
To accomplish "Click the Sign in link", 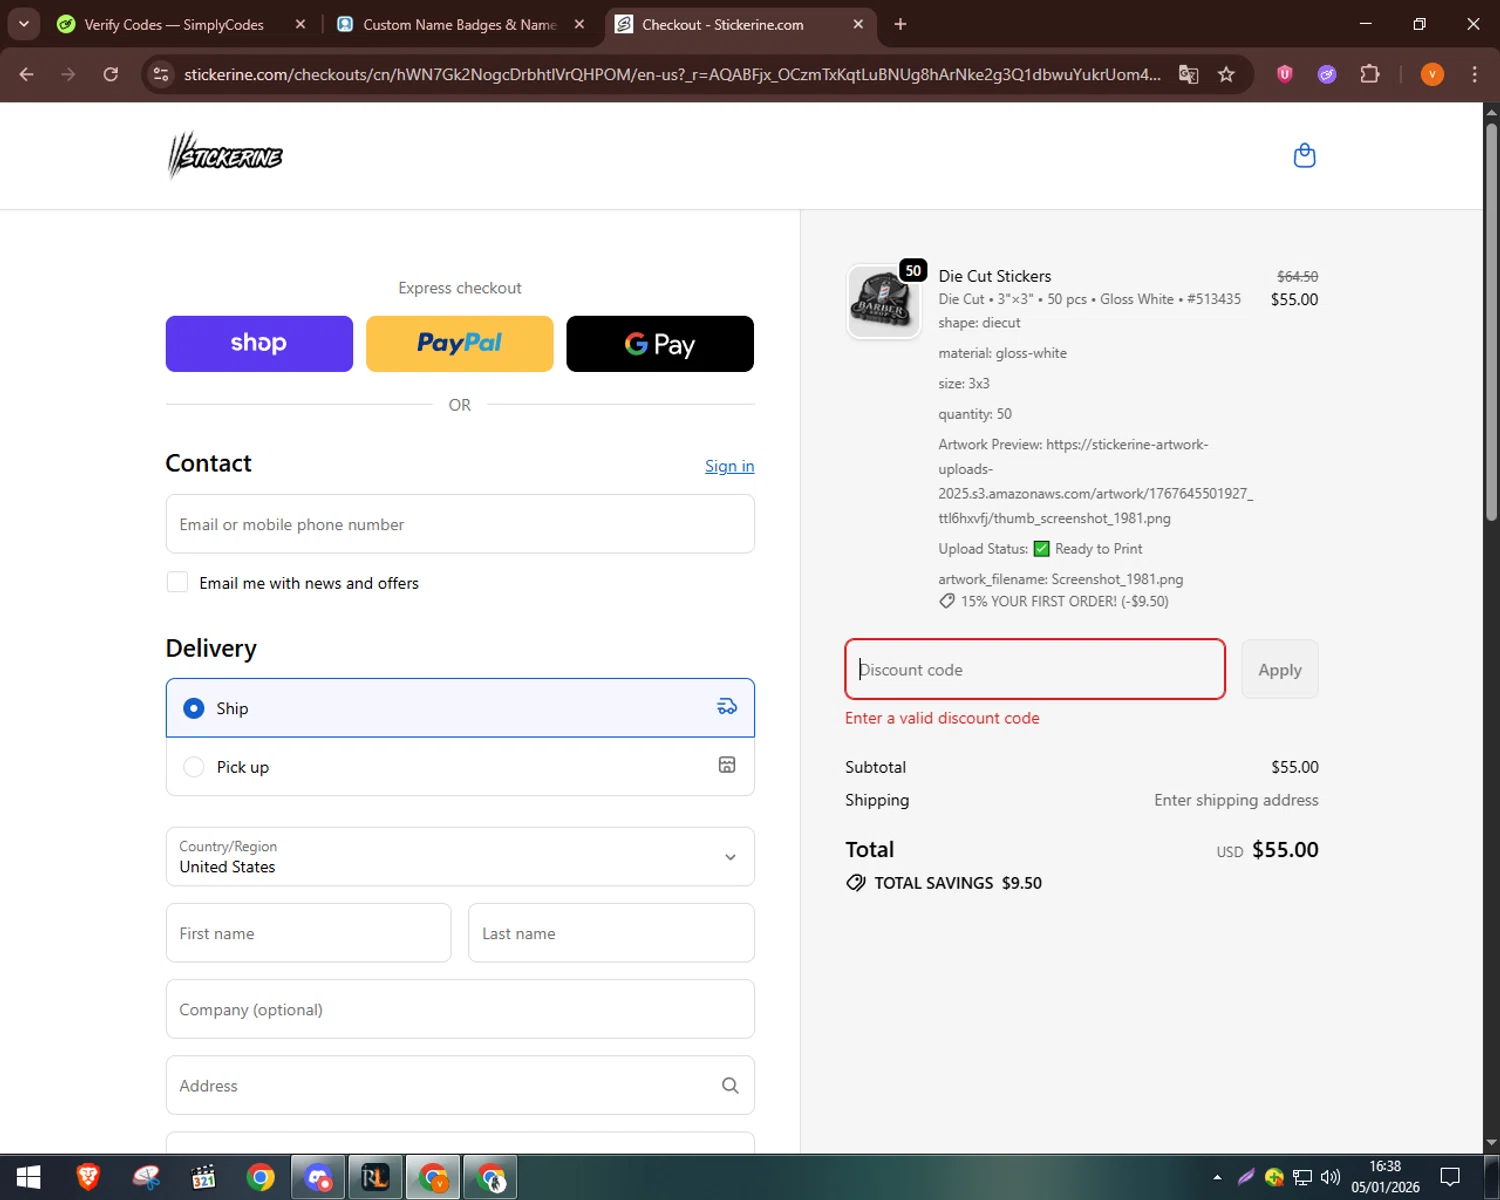I will [729, 466].
